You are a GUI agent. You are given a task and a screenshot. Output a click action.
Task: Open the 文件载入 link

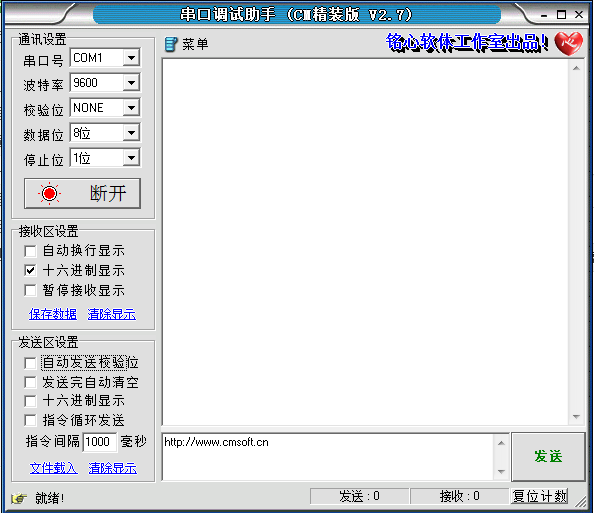click(x=53, y=468)
